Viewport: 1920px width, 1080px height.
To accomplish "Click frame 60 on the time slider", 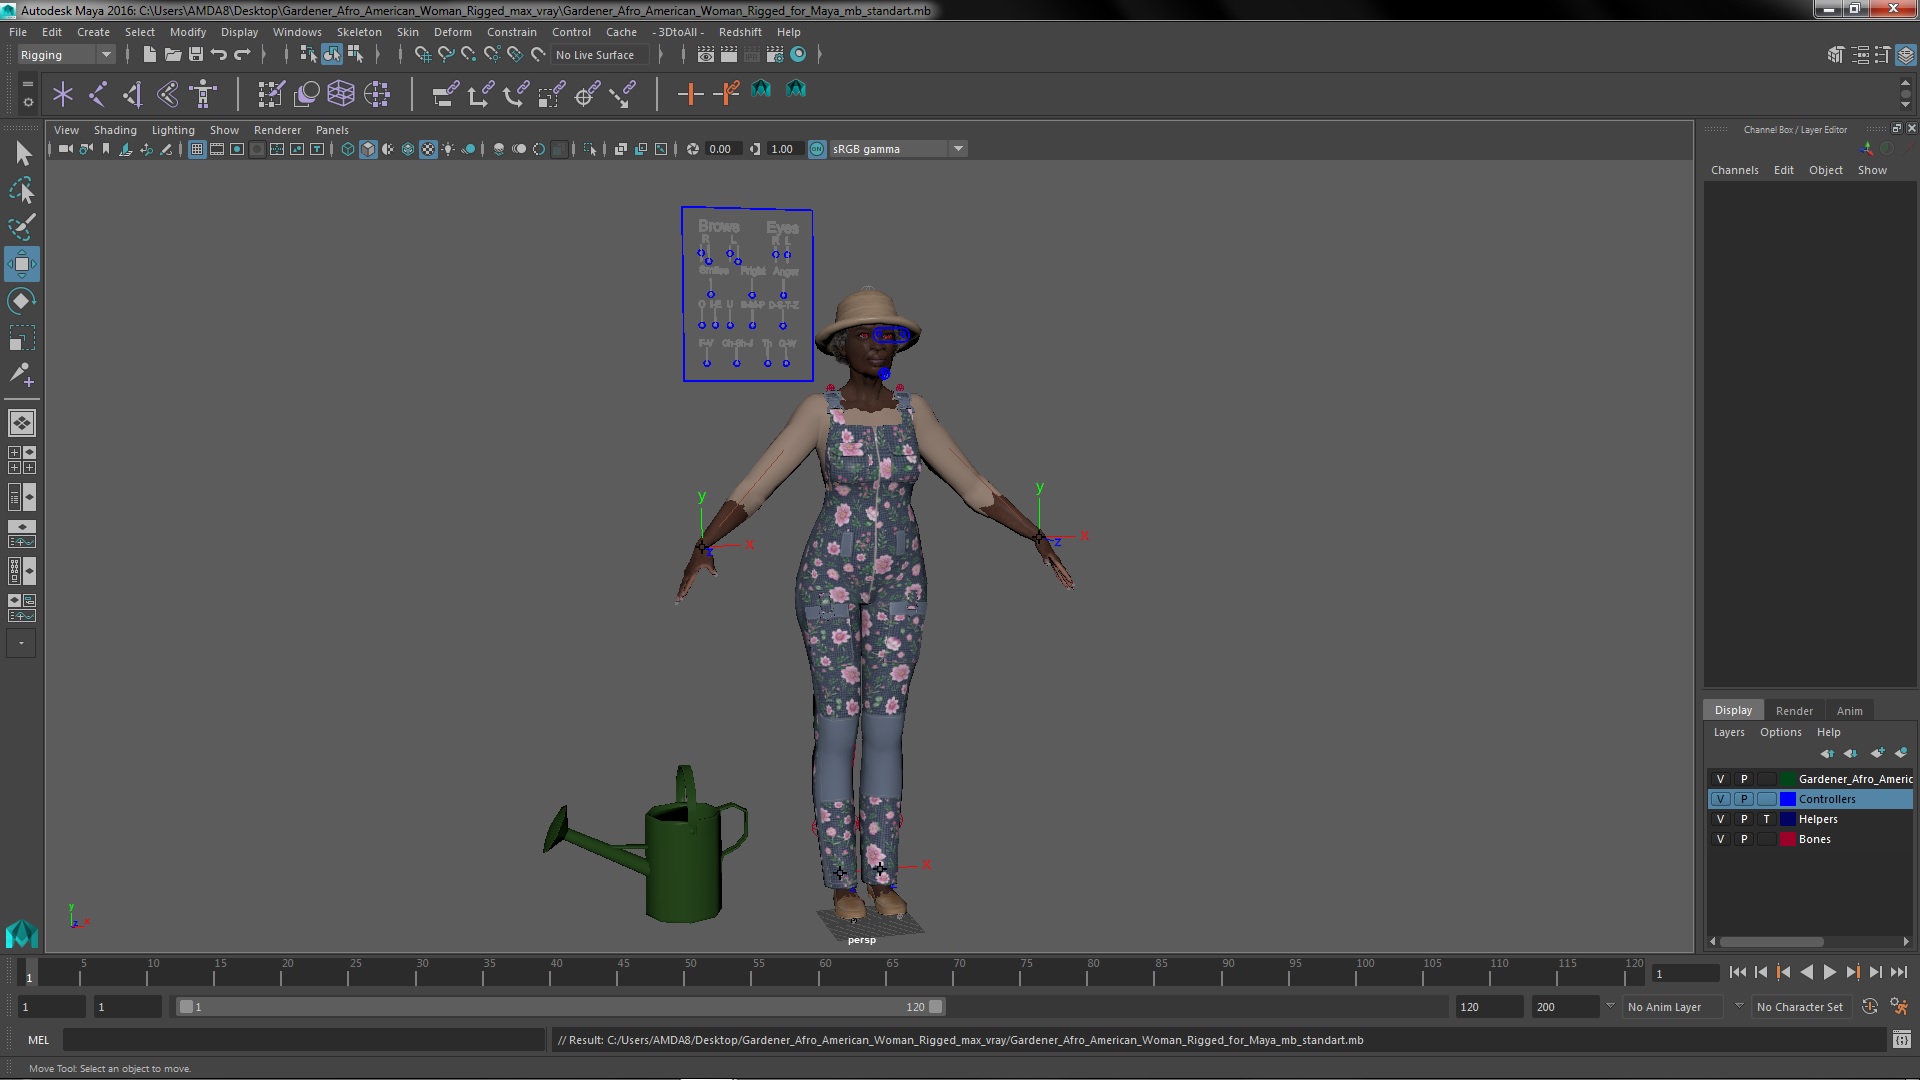I will click(825, 972).
